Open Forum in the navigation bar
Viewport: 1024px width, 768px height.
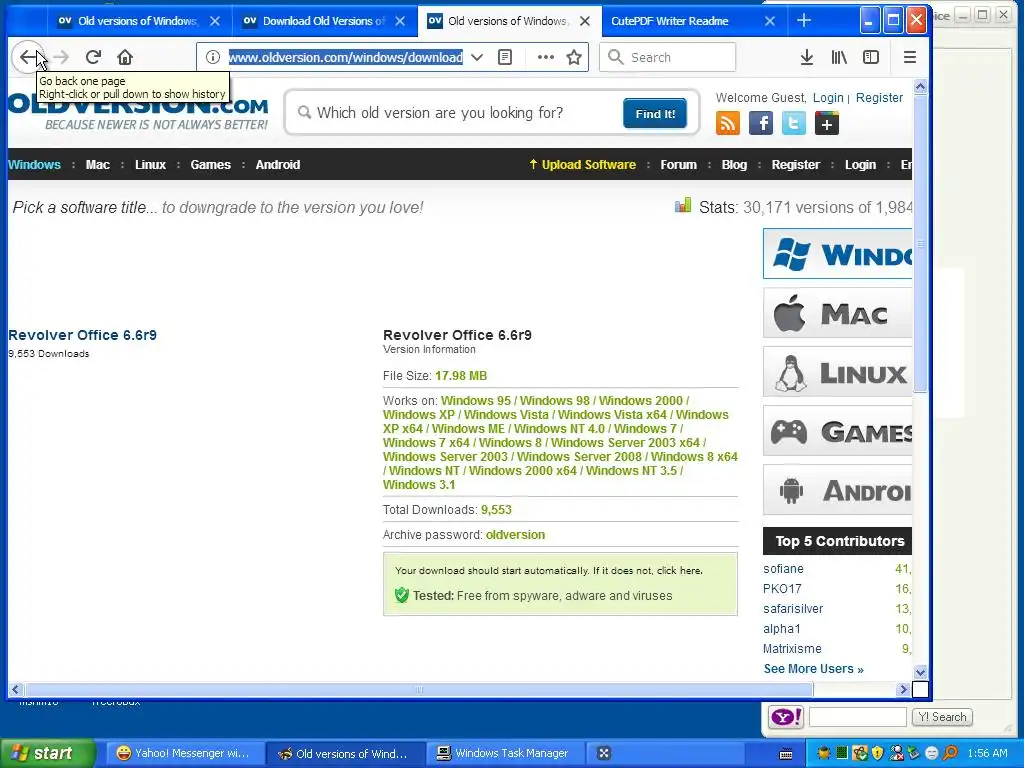[678, 165]
